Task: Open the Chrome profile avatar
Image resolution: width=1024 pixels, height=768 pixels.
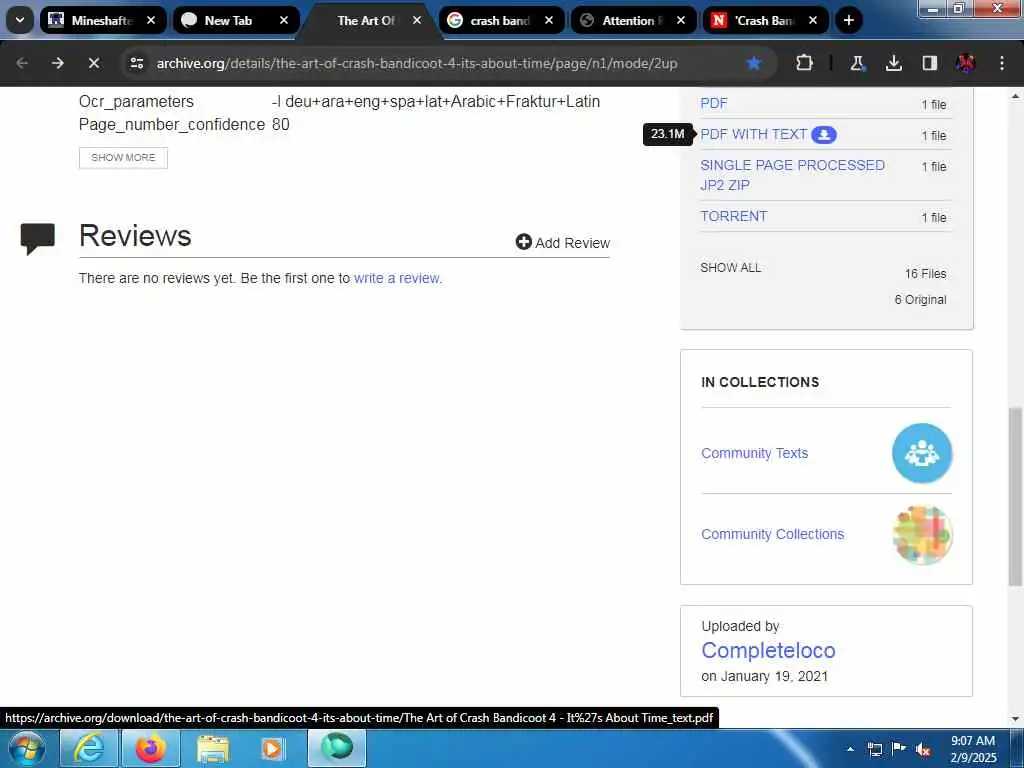Action: coord(966,63)
